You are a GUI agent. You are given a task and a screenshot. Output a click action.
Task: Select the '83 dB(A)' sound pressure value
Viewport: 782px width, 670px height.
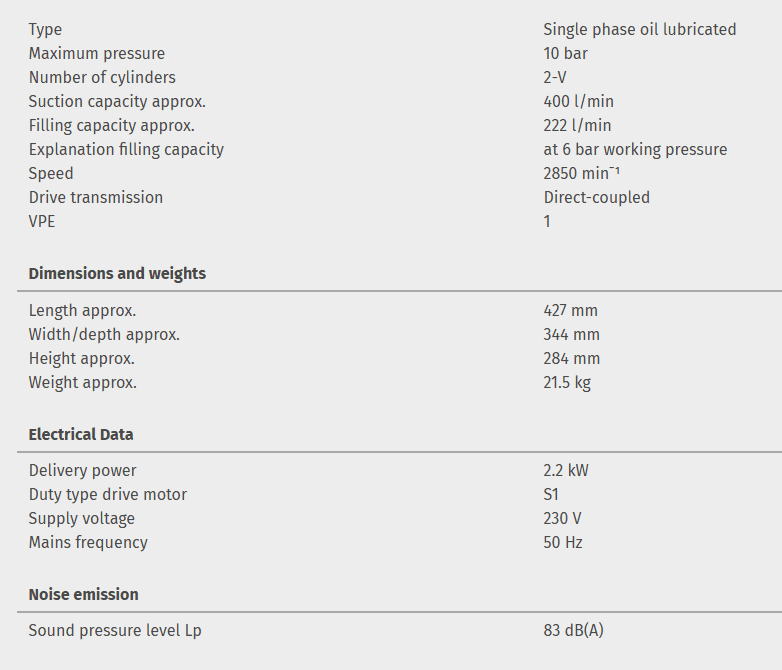click(x=573, y=630)
